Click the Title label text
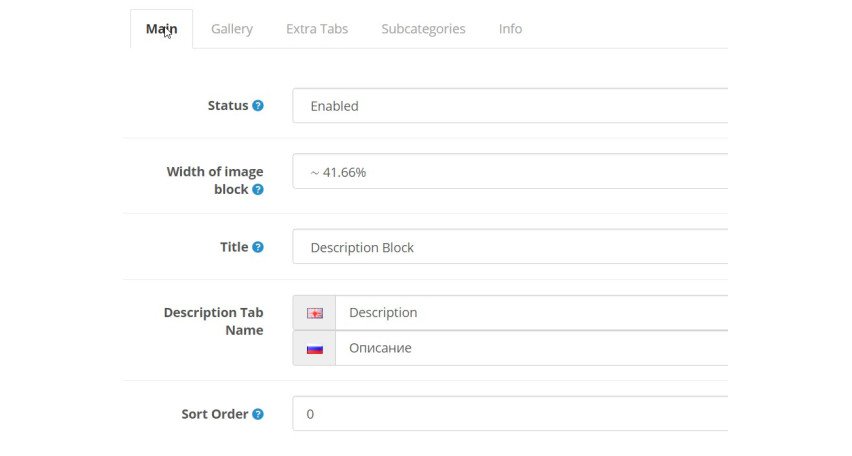This screenshot has height=456, width=852. tap(234, 247)
